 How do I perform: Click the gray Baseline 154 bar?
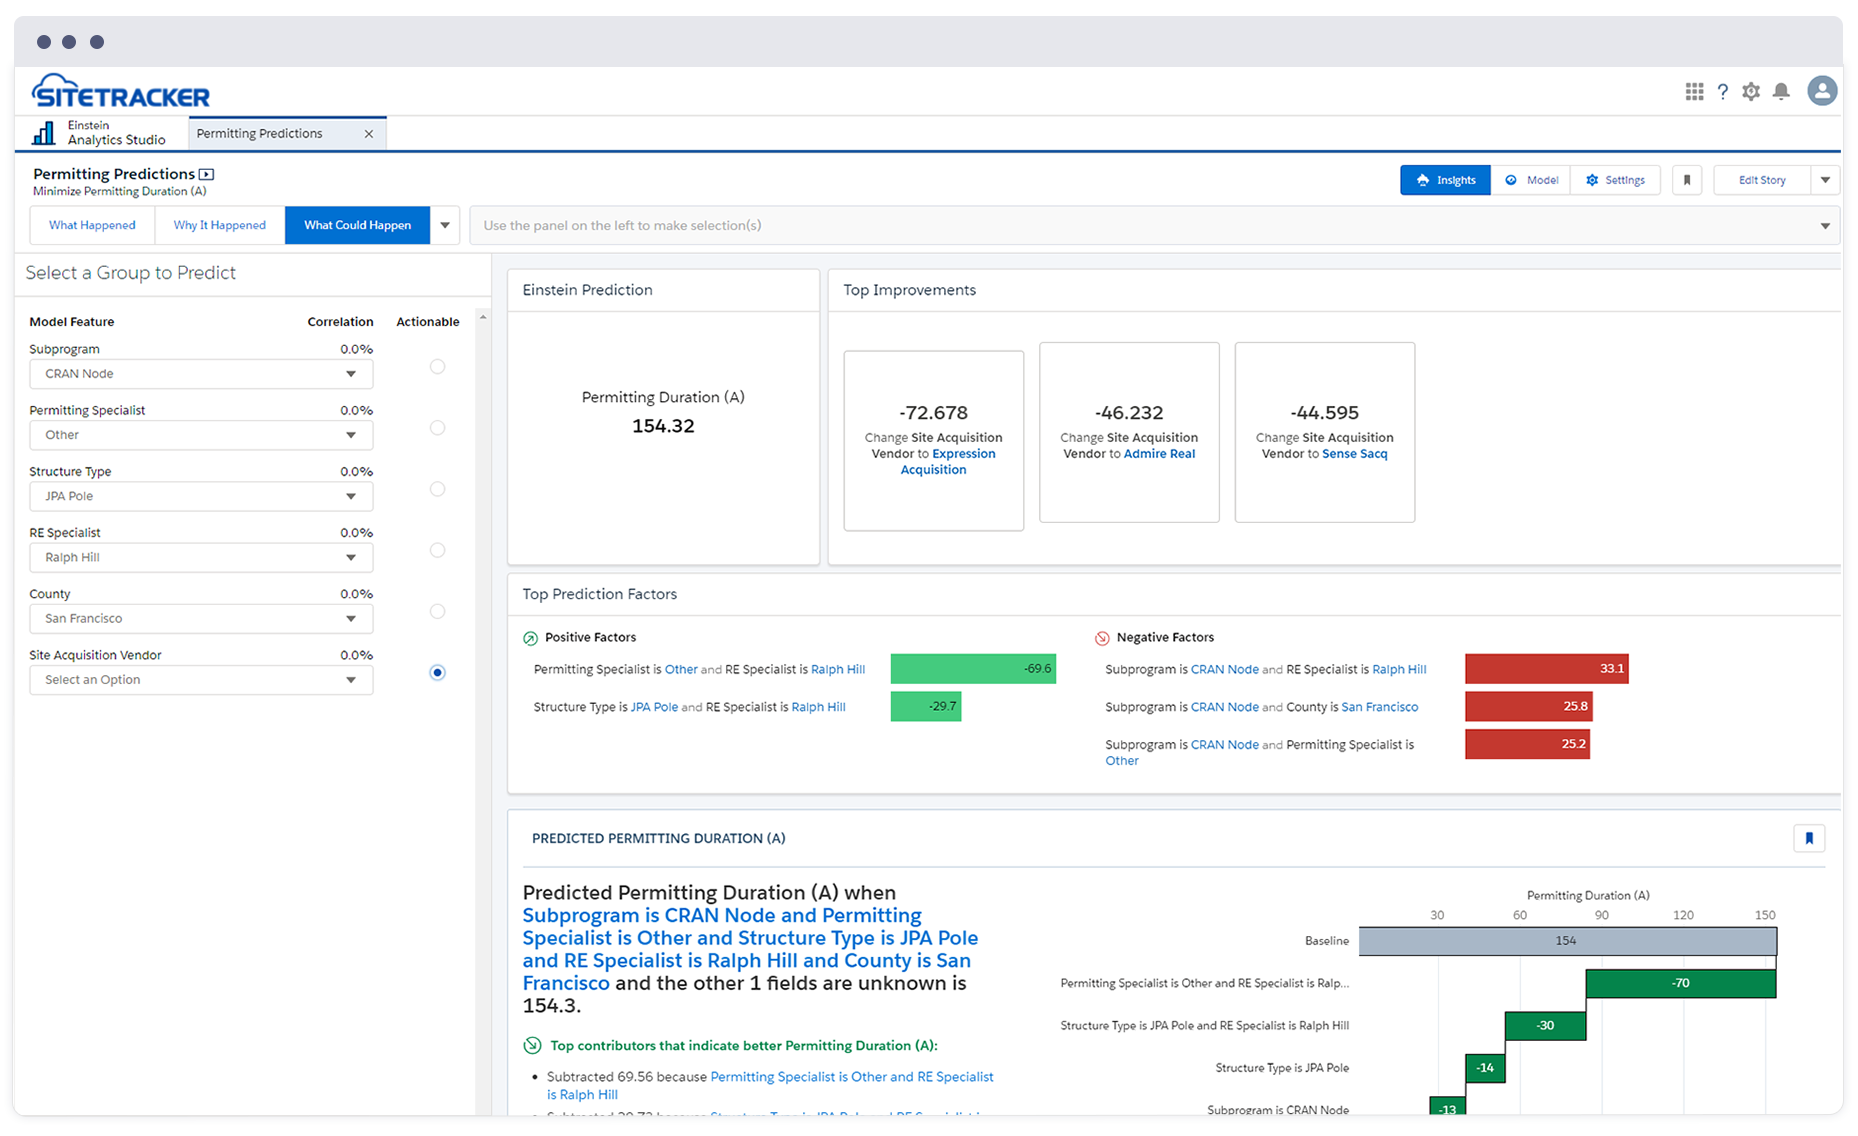1567,941
